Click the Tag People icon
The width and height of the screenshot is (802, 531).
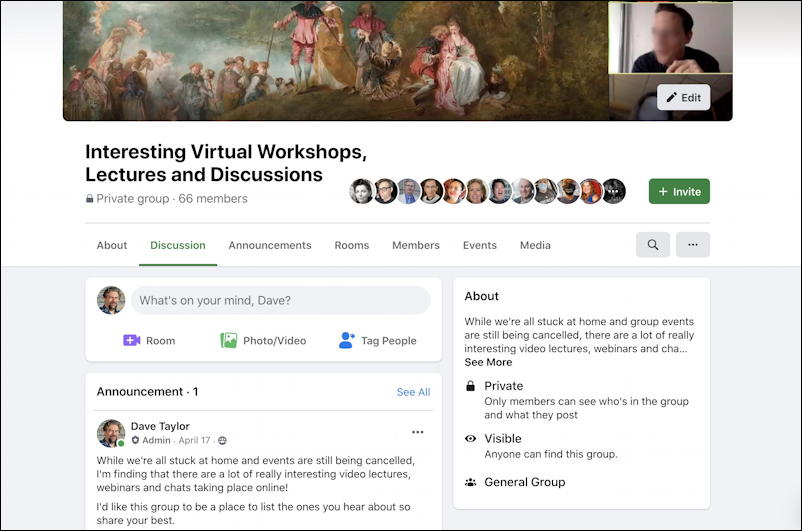pos(347,340)
